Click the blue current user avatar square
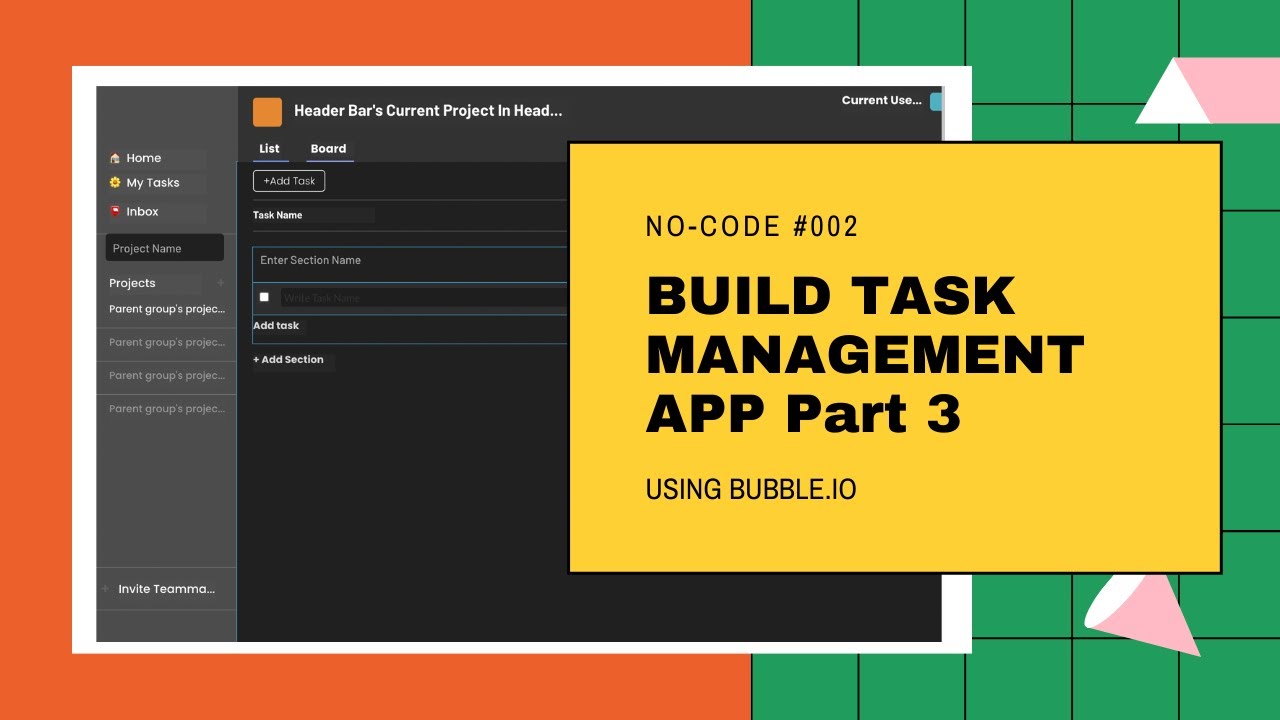This screenshot has width=1280, height=720. coord(936,101)
